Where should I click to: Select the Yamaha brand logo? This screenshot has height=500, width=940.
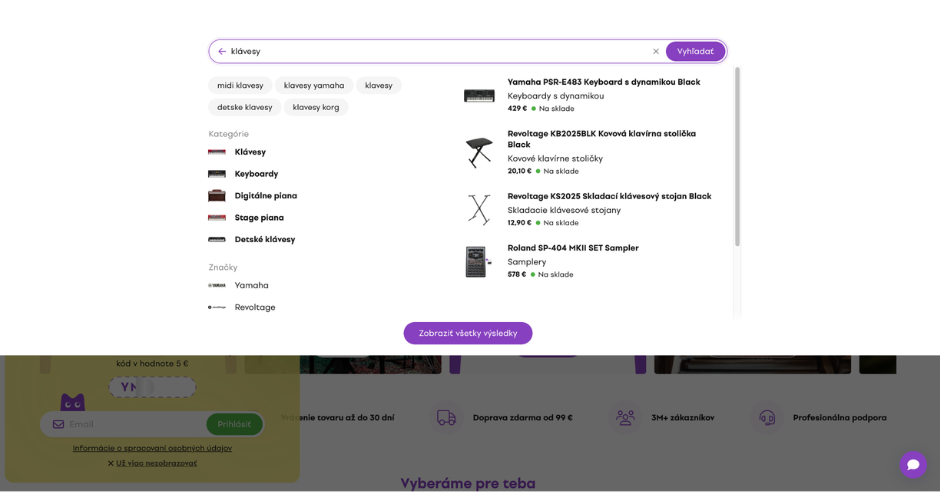tap(217, 285)
